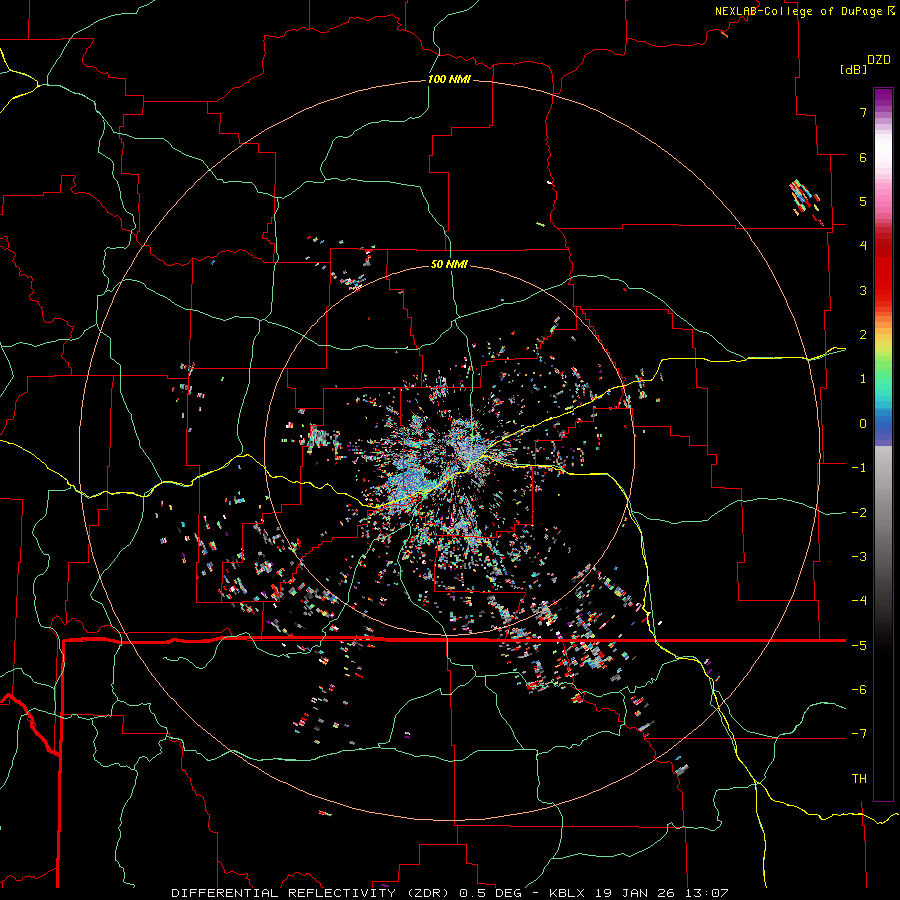900x900 pixels.
Task: Click the DZD legend title
Action: (879, 60)
